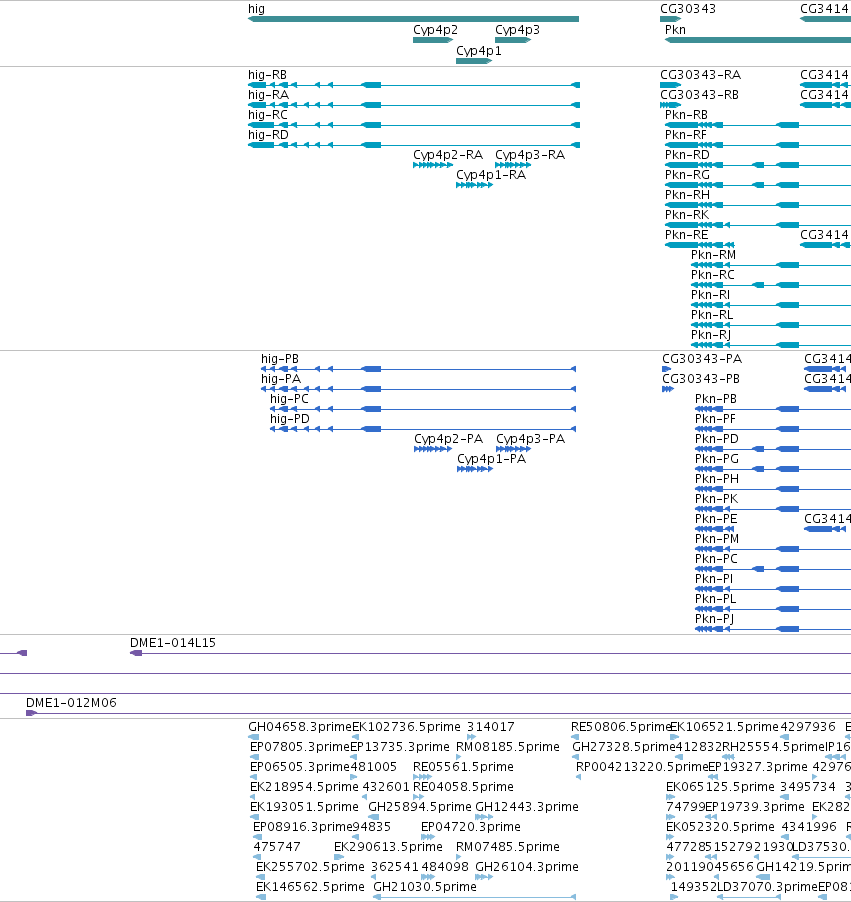Select the Pkn-RF transcript label
This screenshot has height=902, width=851.
coord(685,135)
